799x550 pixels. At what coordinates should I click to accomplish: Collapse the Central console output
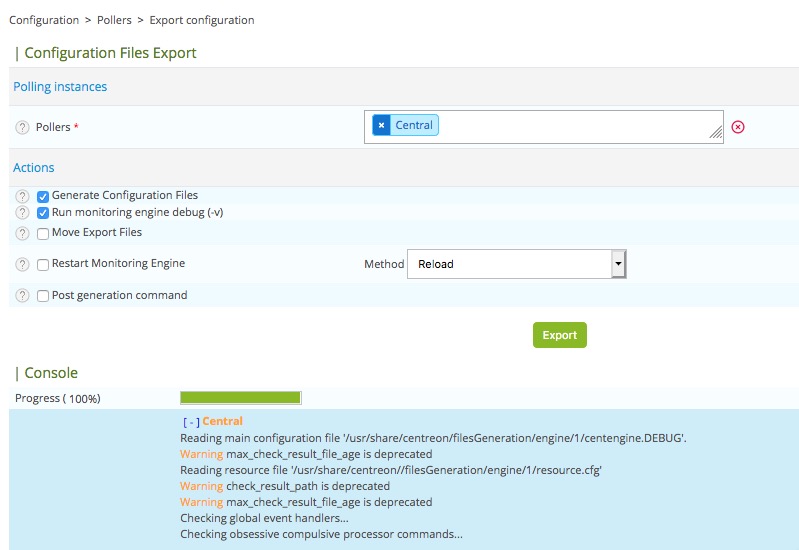pyautogui.click(x=191, y=422)
